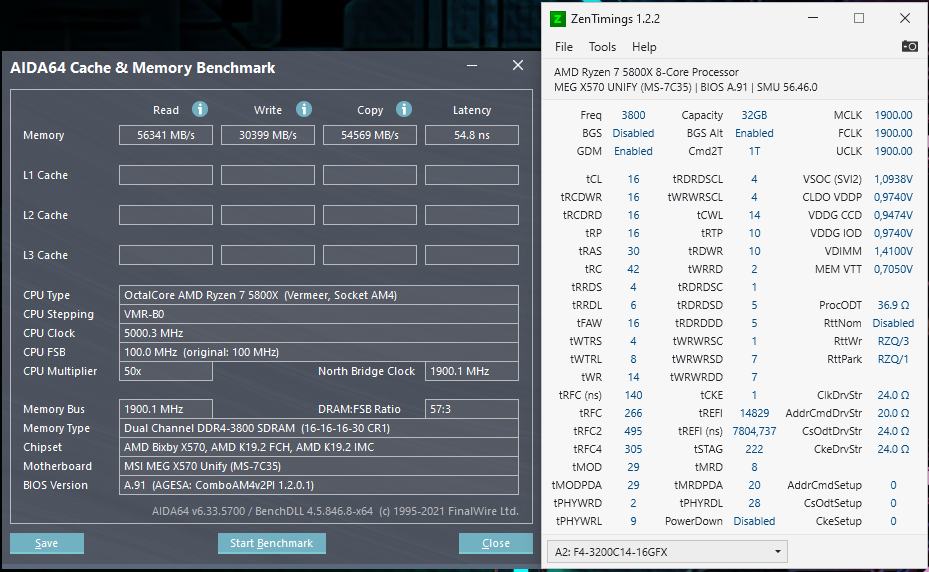Click tRC value 42
The image size is (929, 572).
(633, 269)
